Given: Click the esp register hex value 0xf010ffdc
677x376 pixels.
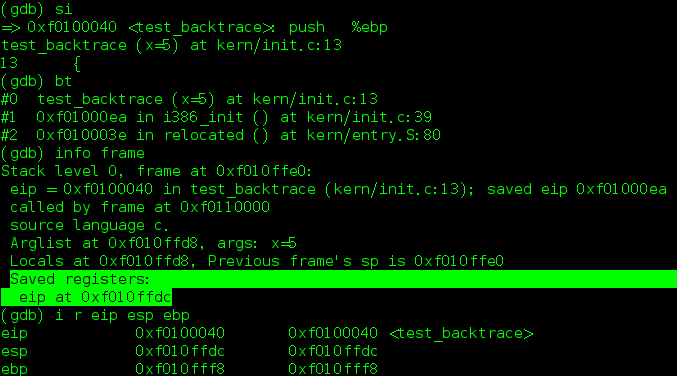Looking at the screenshot, I should coord(180,351).
